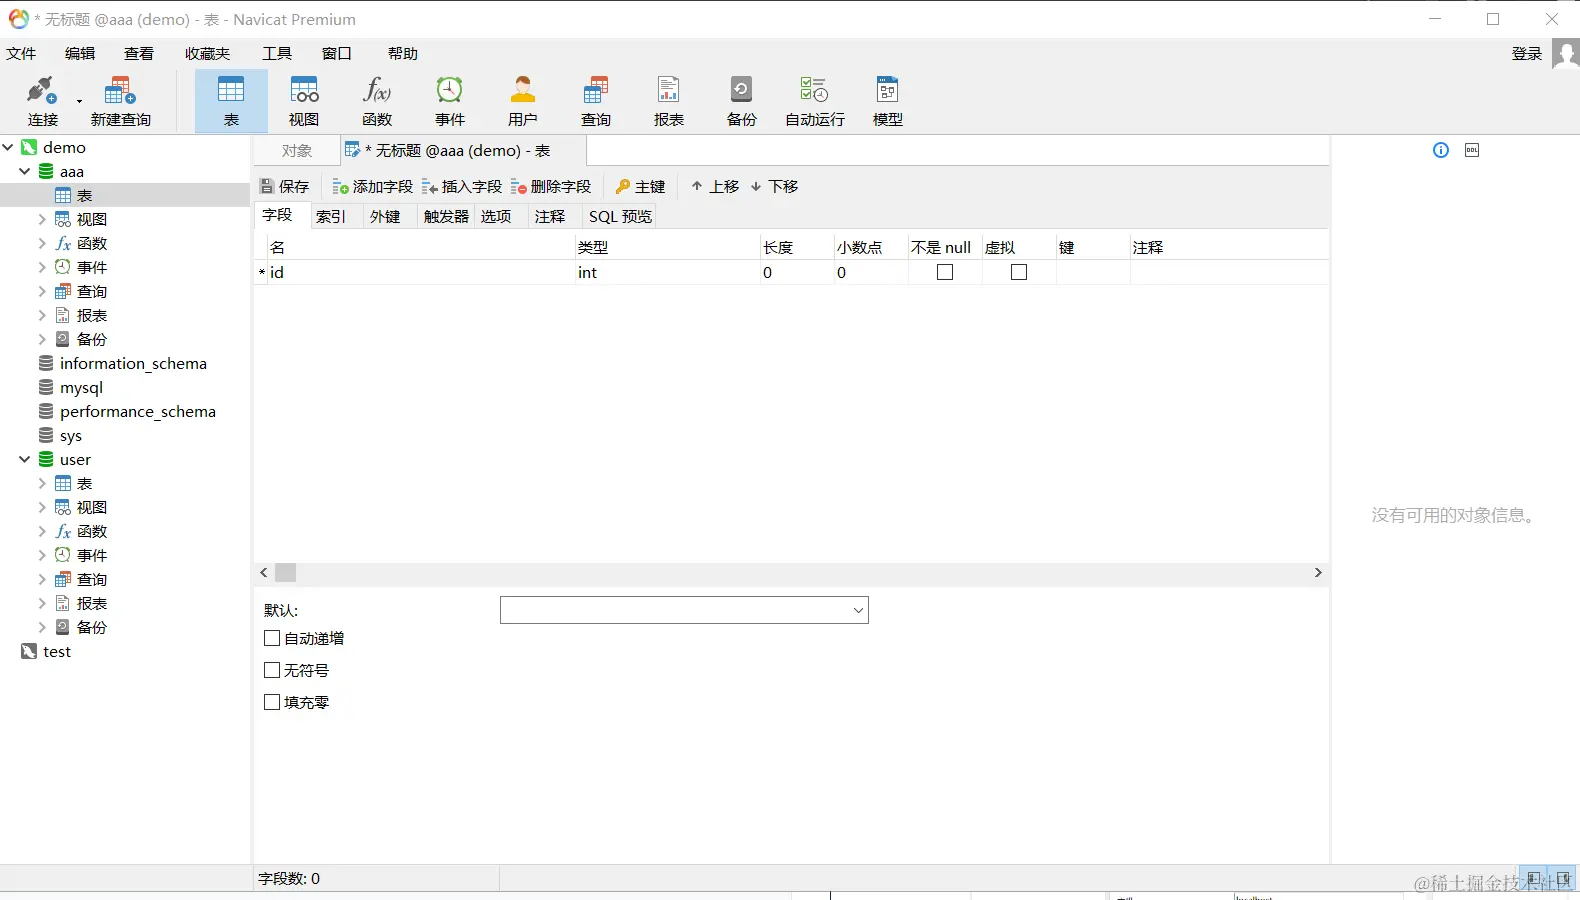This screenshot has width=1580, height=900.
Task: Open the 默认 (Default) combo box
Action: [684, 610]
